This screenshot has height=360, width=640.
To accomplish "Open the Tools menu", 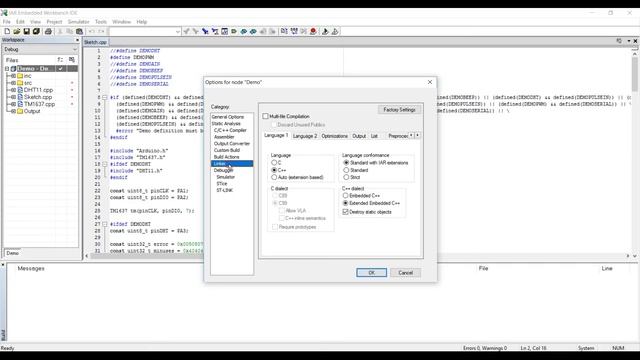I will coord(101,22).
